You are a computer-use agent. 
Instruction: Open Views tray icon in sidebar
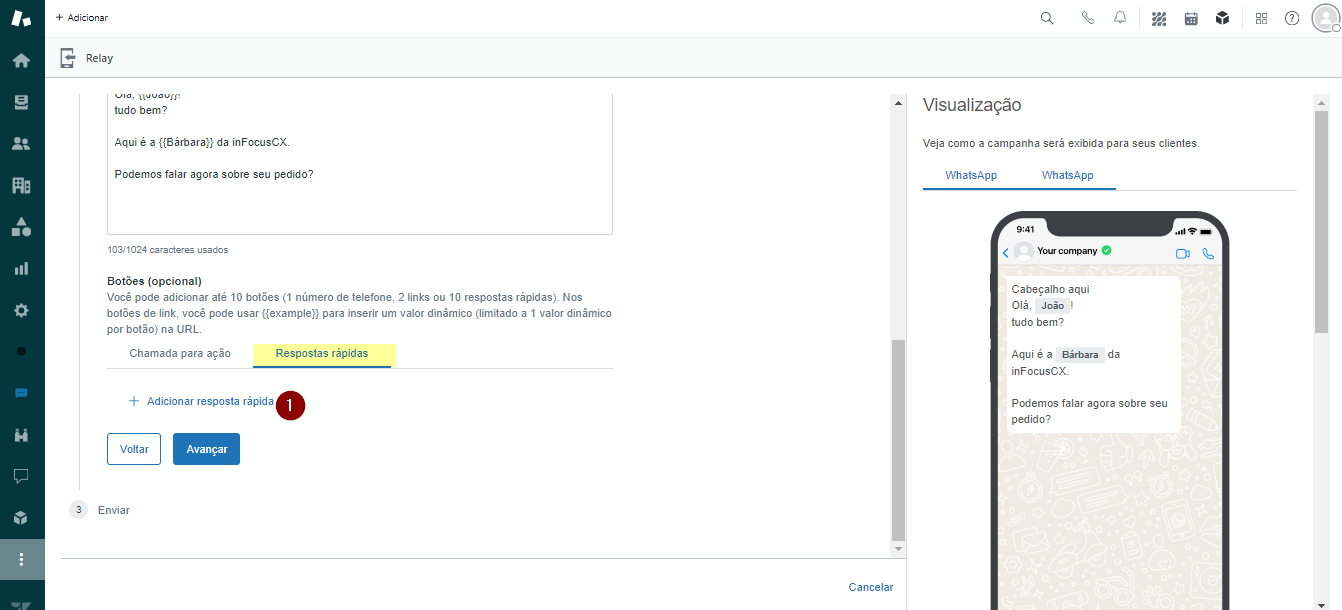click(x=21, y=102)
